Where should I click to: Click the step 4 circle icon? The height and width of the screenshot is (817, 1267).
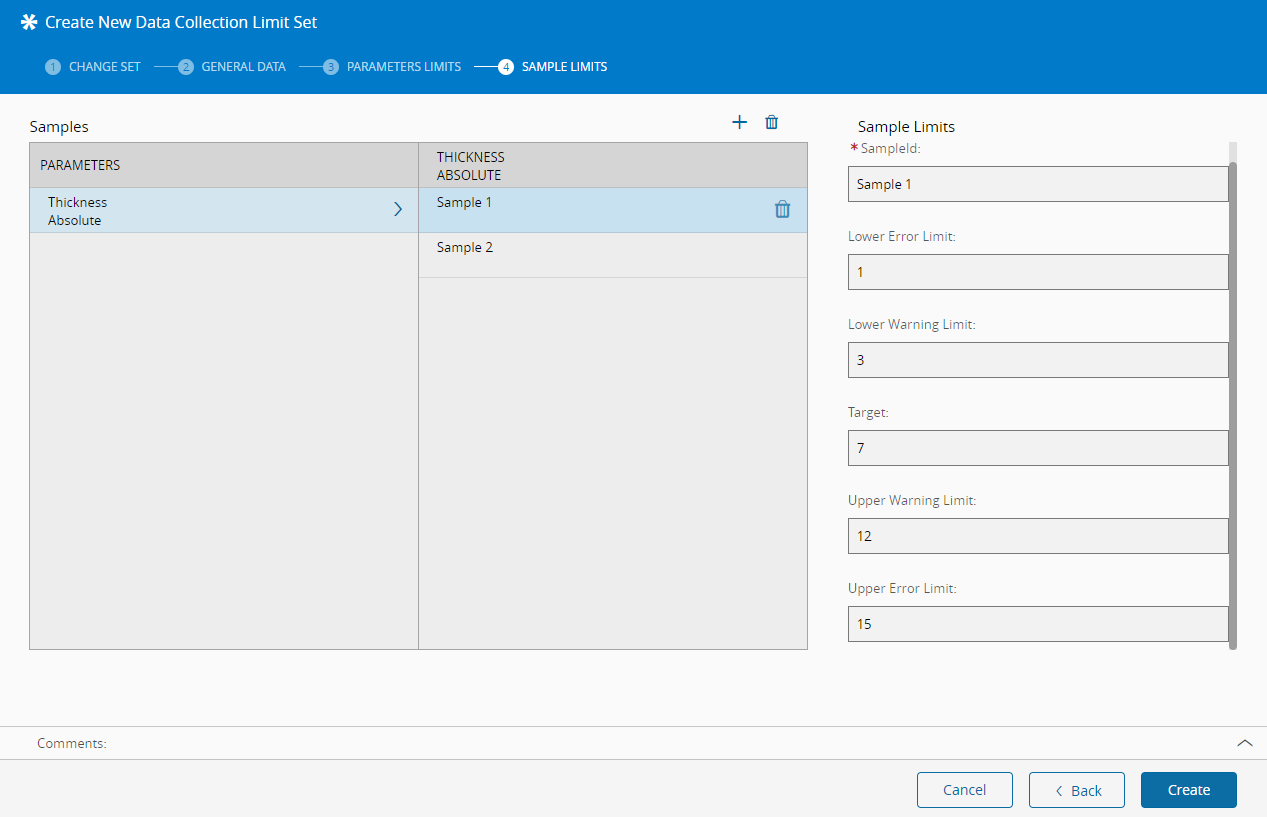(506, 67)
